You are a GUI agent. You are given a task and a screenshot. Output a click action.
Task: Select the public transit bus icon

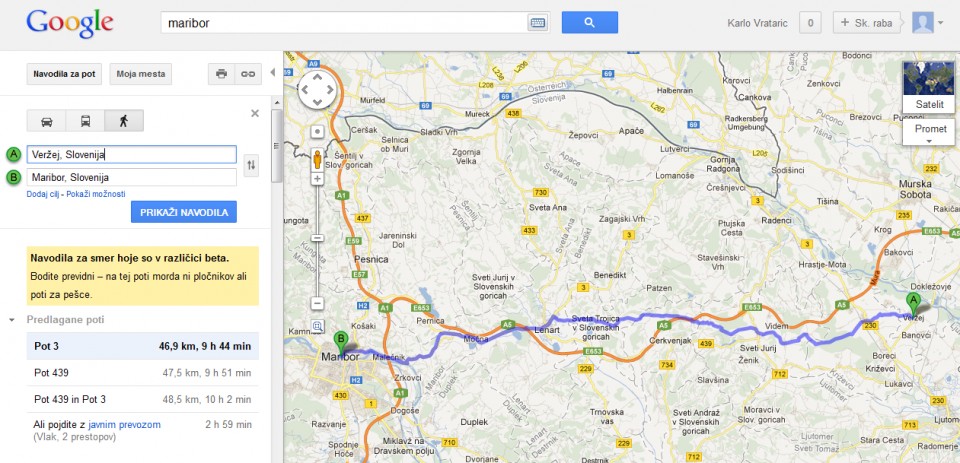(x=85, y=121)
